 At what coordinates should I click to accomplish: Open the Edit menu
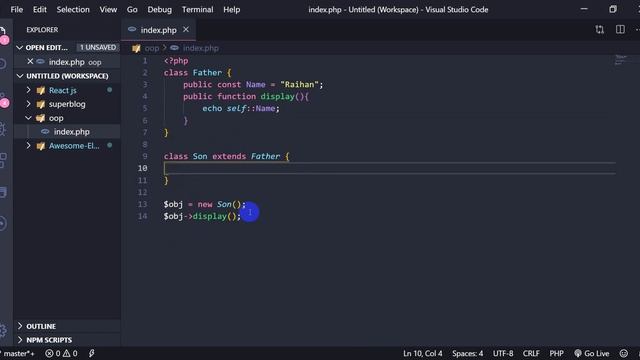40,9
